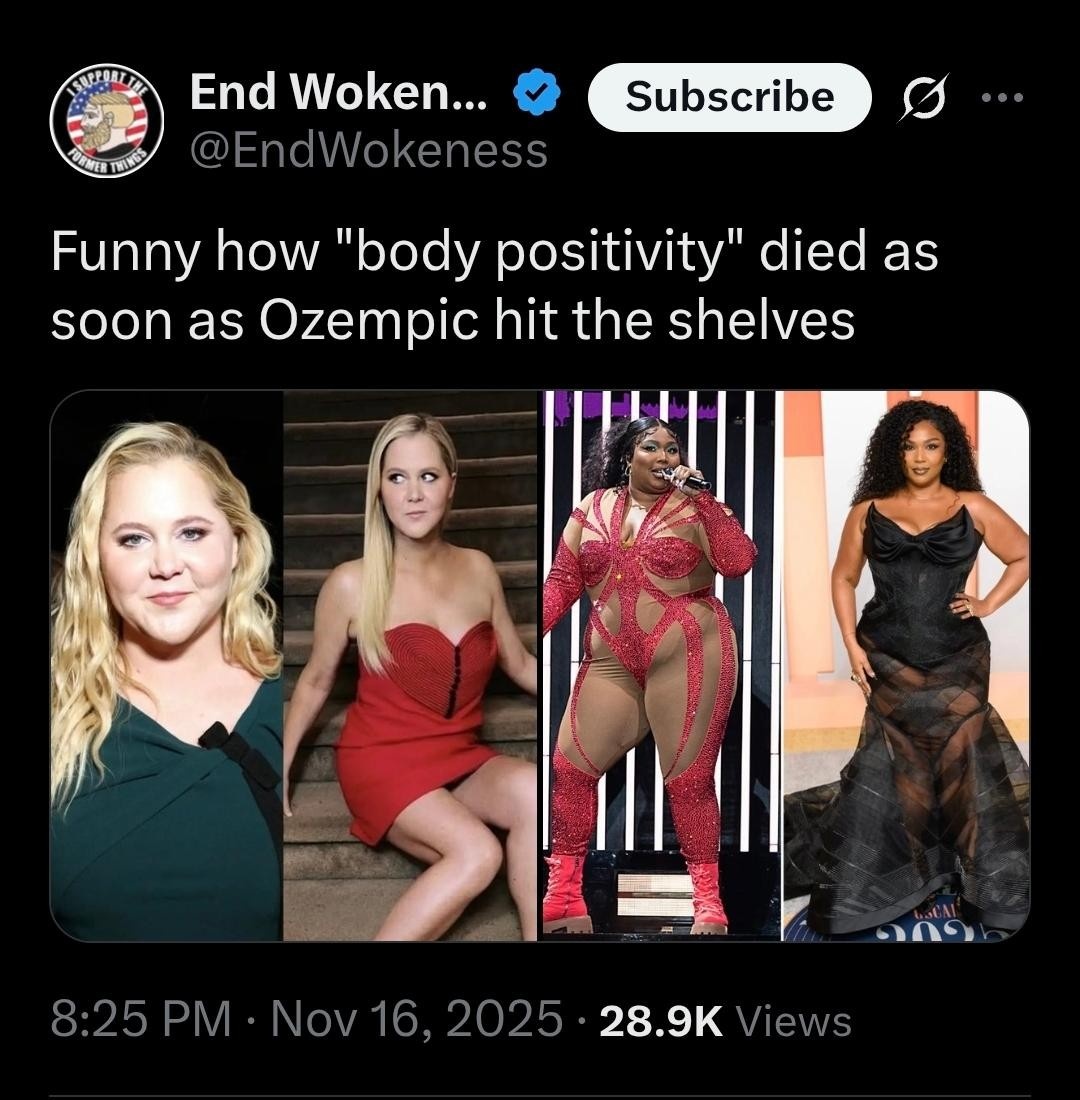Open the Nov 16, 2025 date link
The image size is (1080, 1100).
tap(416, 1021)
